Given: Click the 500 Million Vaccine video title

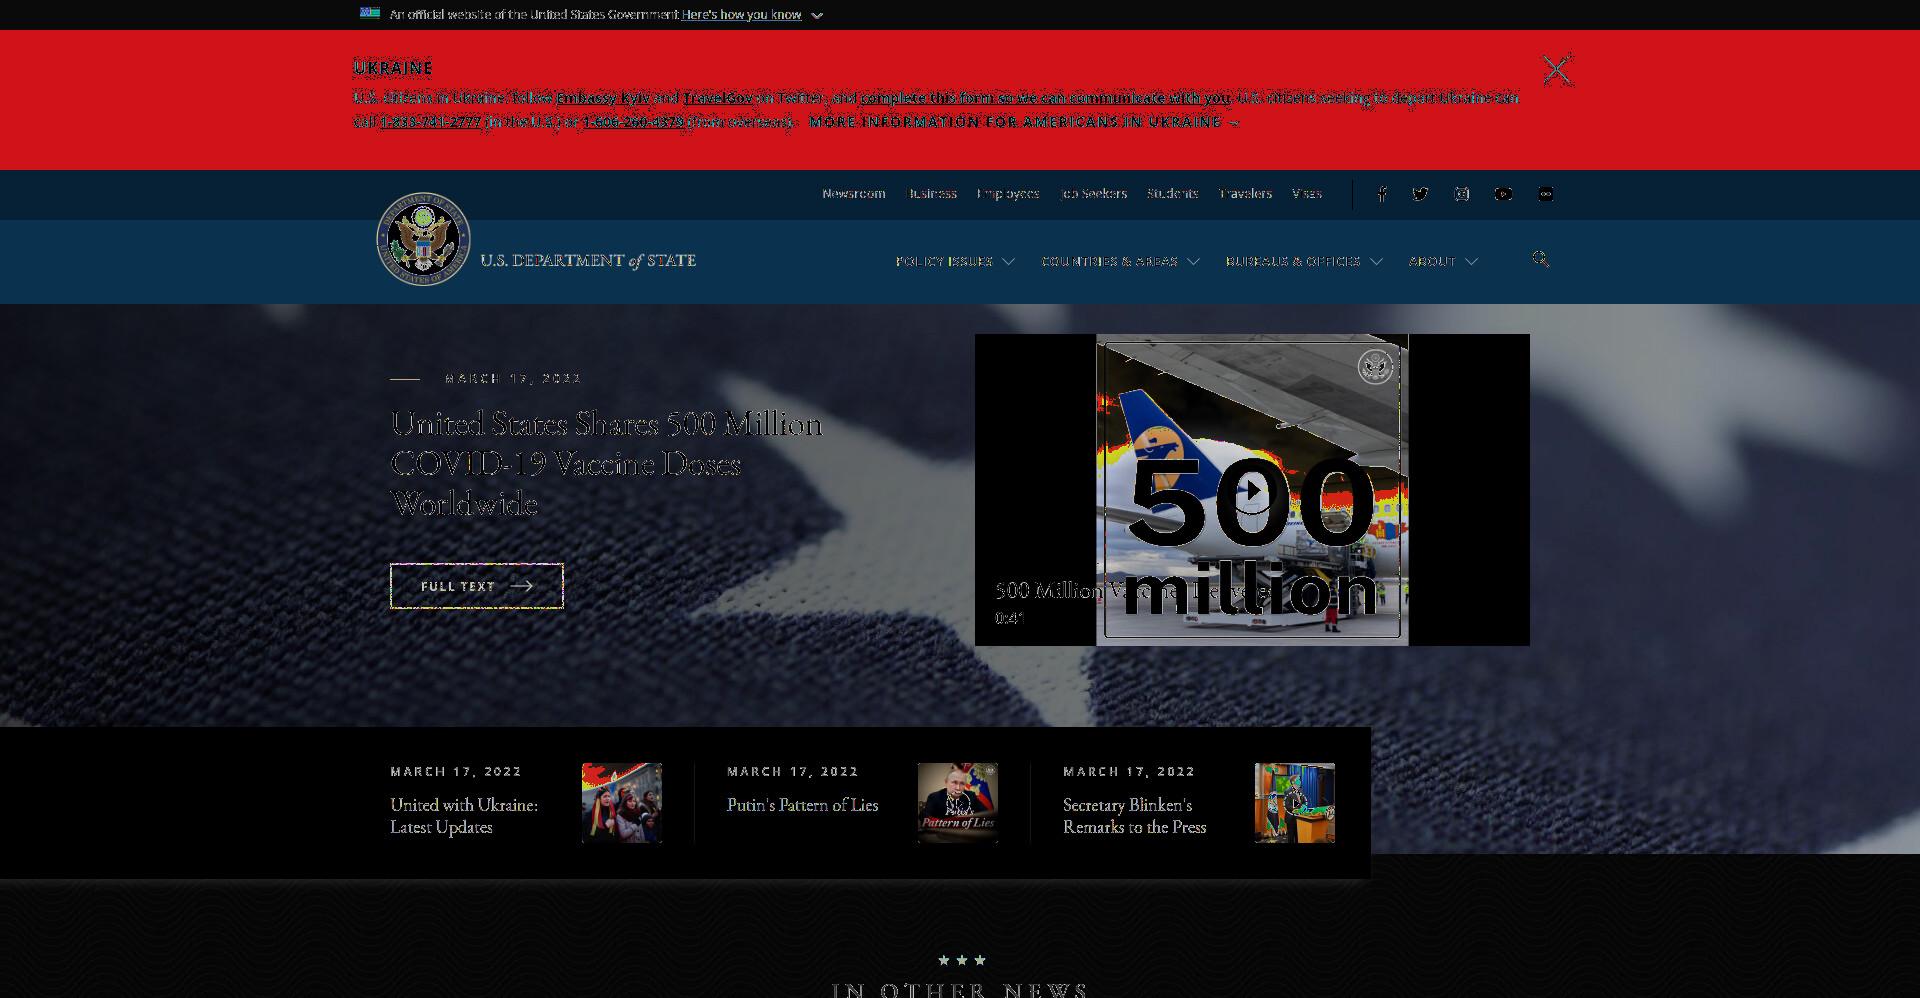Looking at the screenshot, I should [1133, 591].
